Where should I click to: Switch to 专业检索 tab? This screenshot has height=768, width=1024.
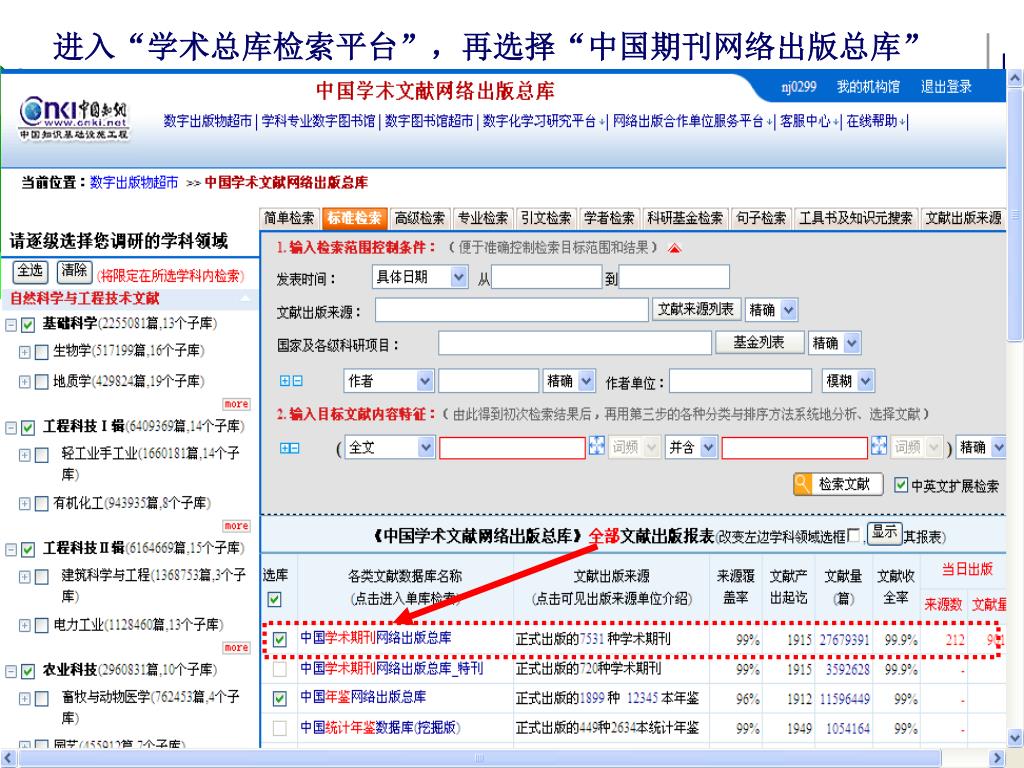[x=483, y=218]
